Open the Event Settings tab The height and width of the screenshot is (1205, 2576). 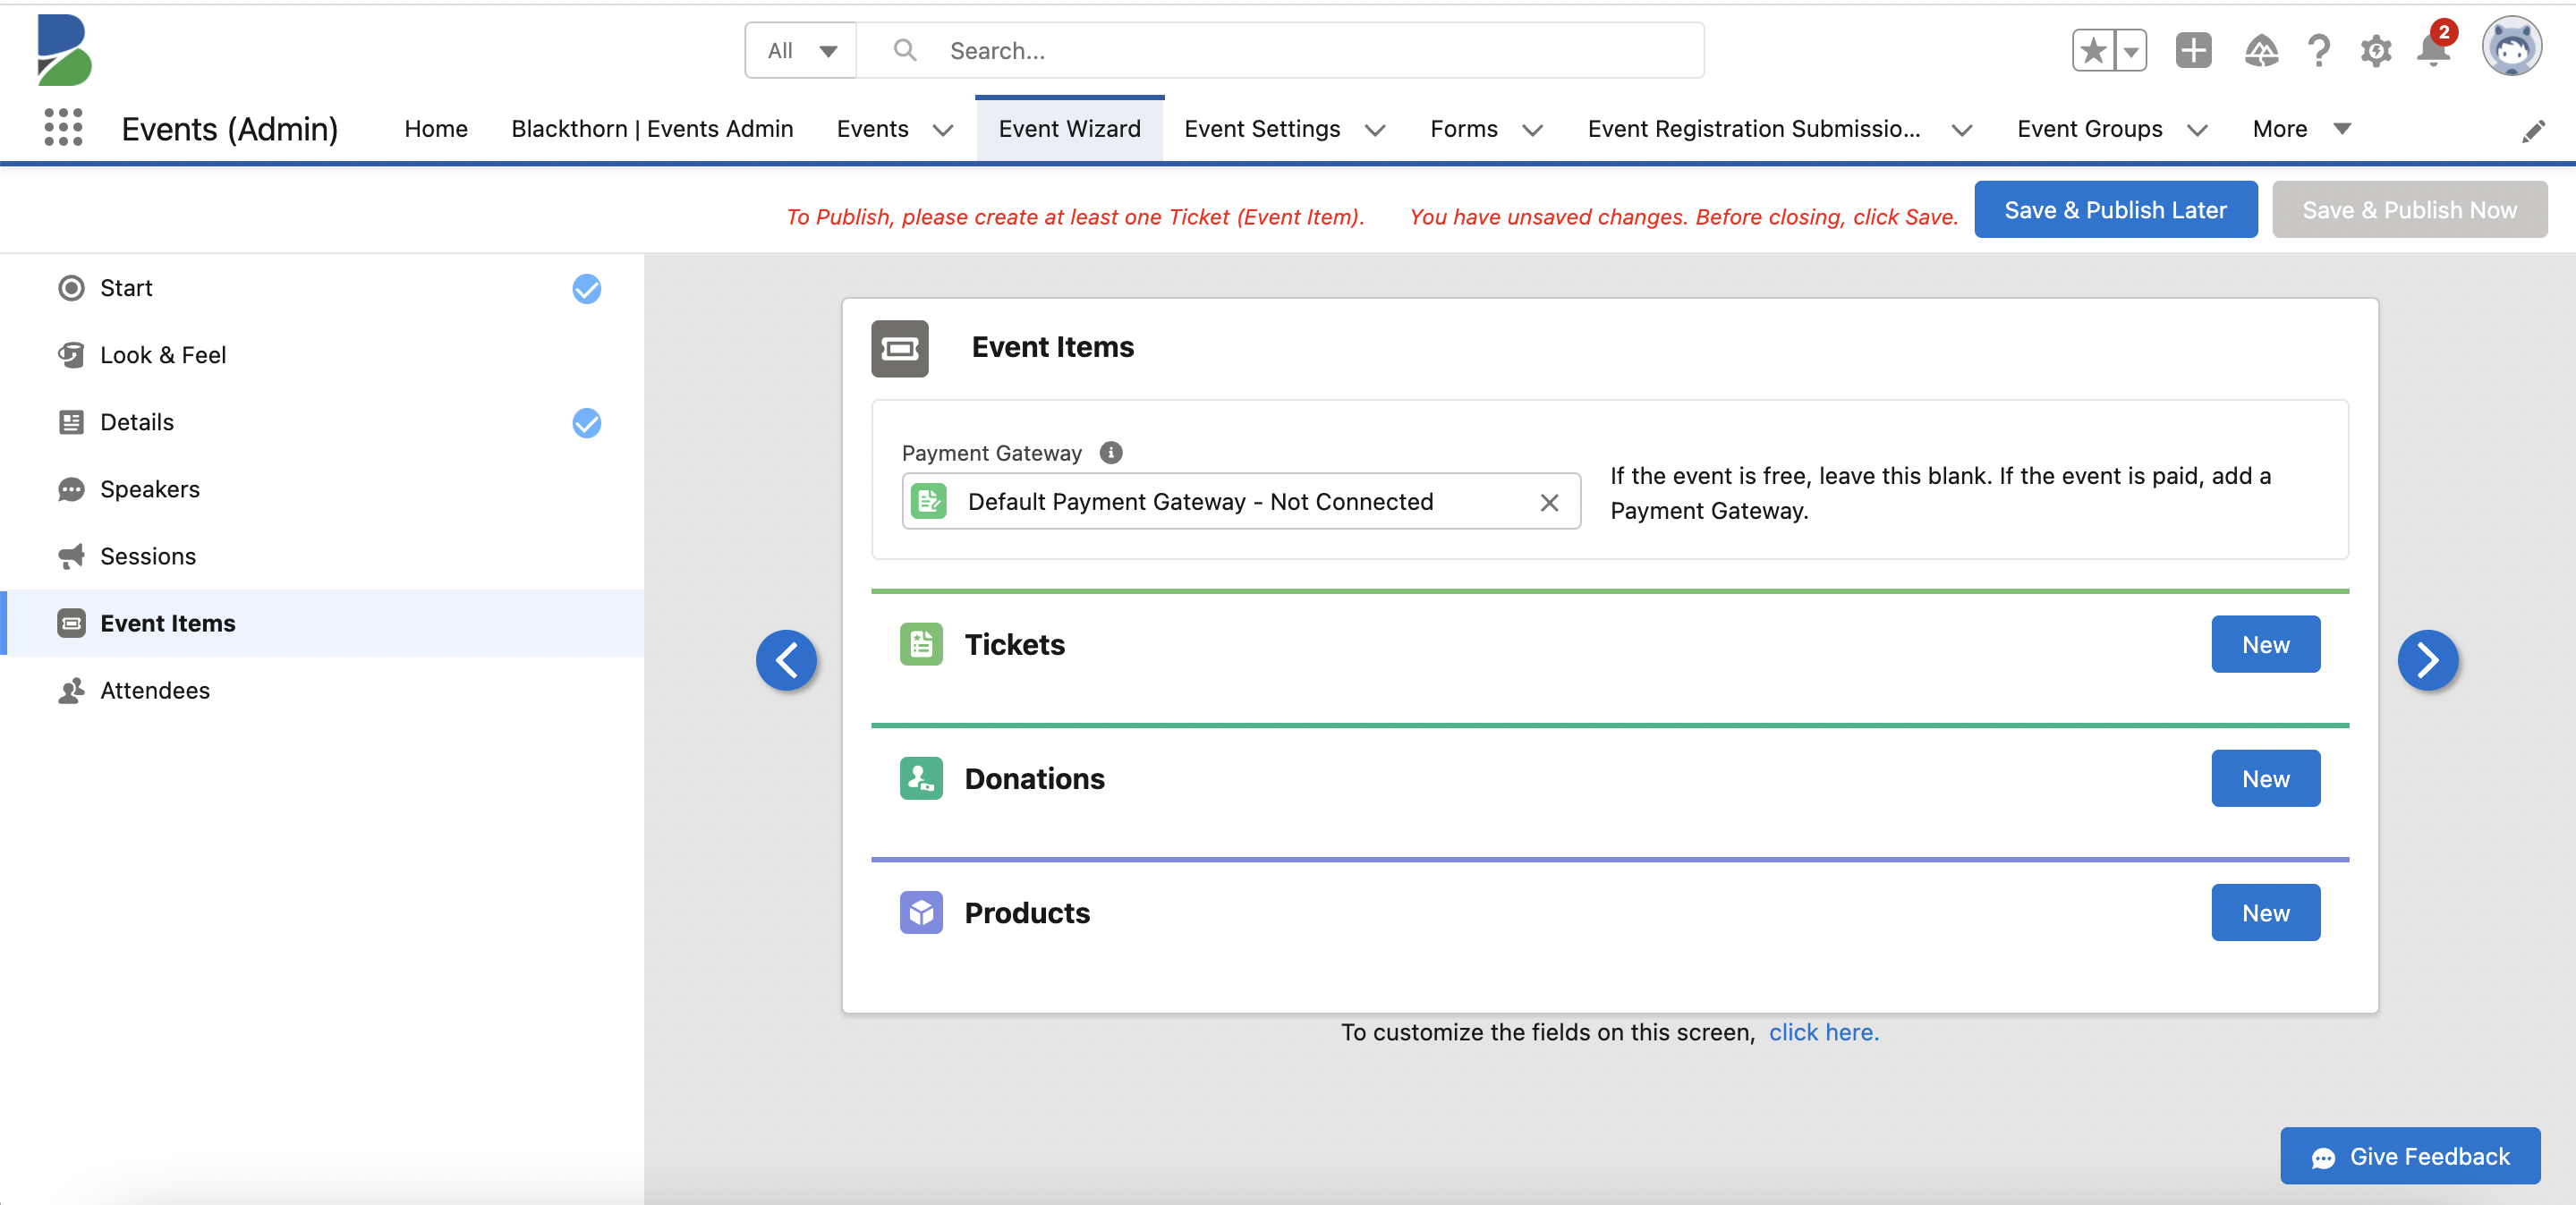1262,129
